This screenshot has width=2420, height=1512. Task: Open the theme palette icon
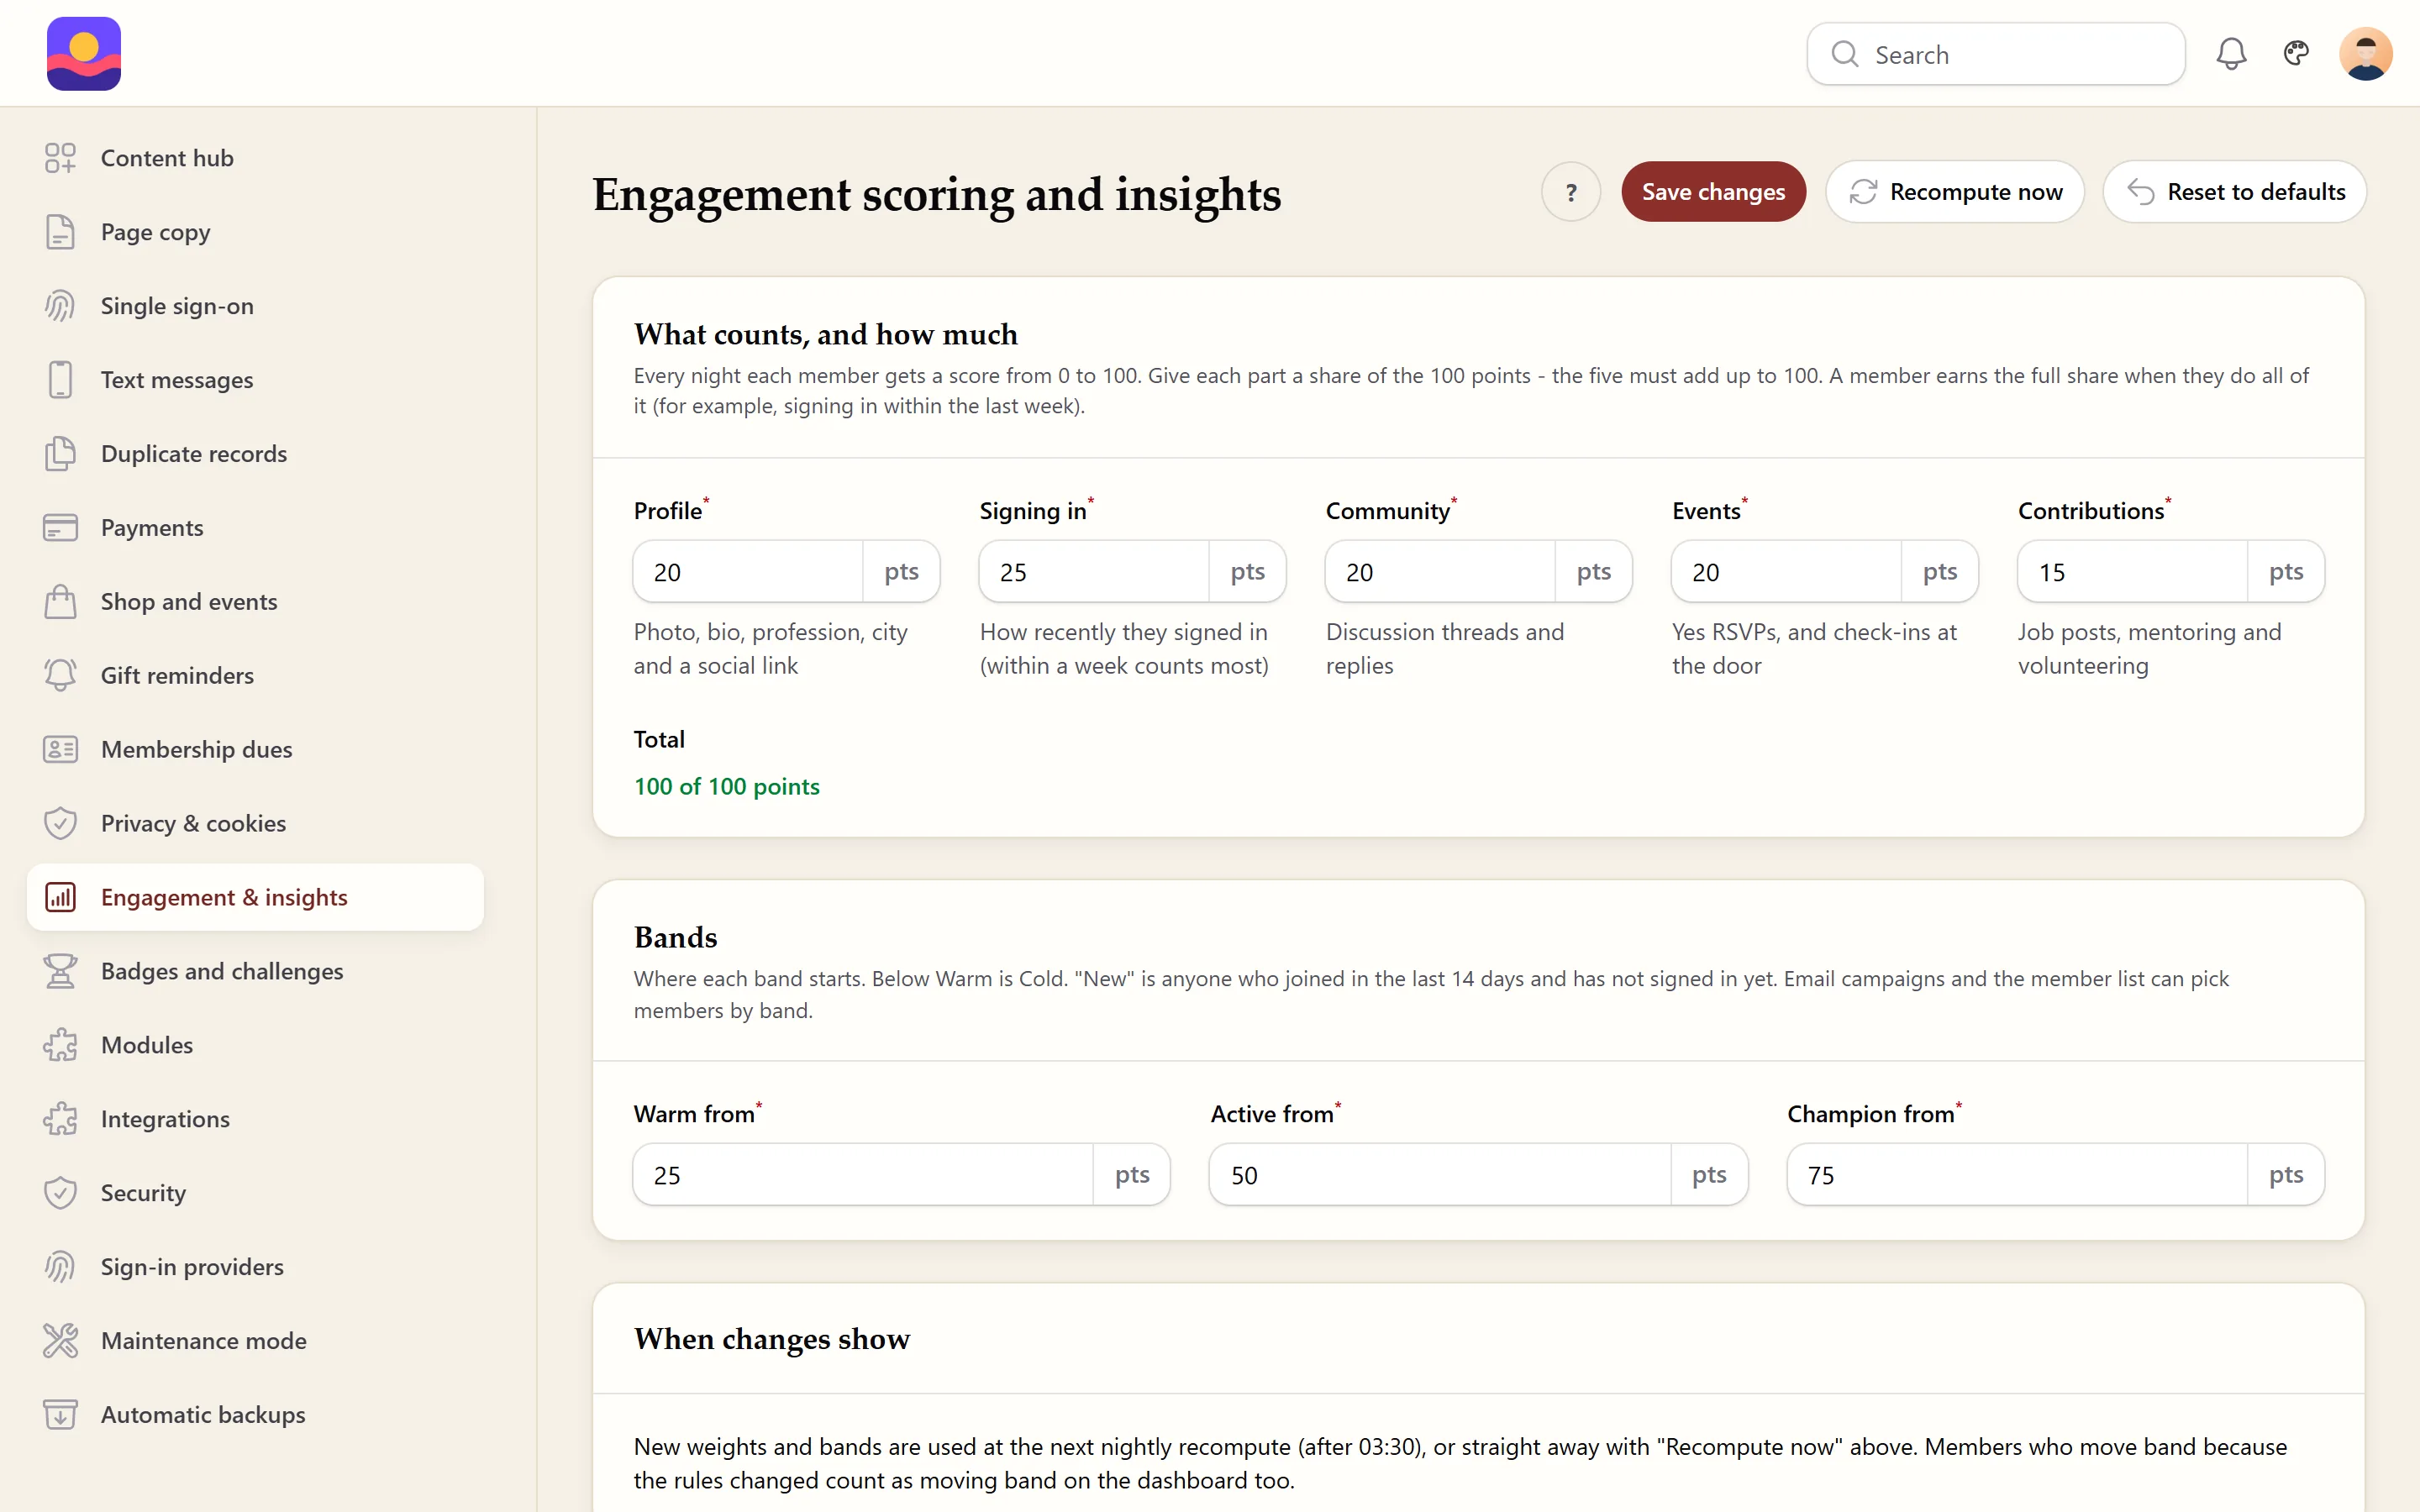coord(2296,53)
